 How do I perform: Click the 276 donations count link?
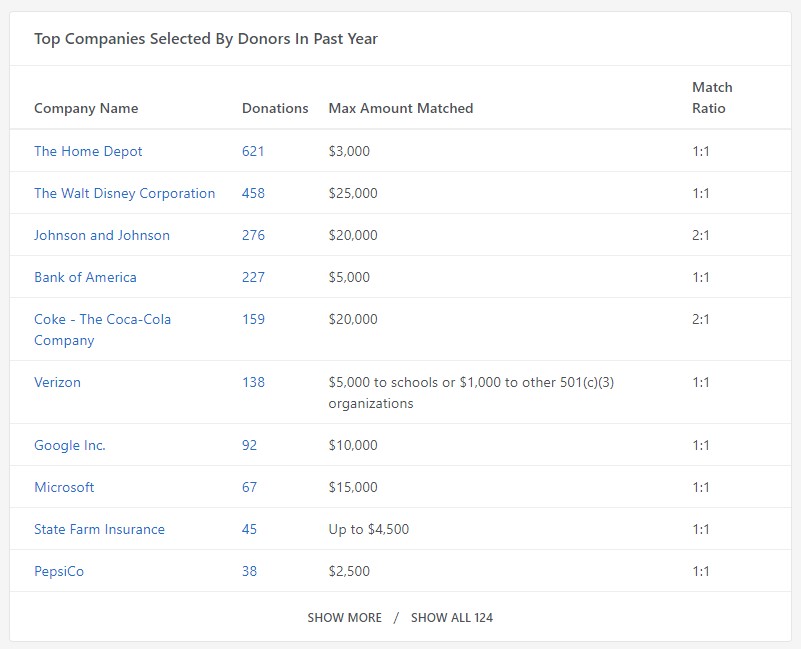click(x=253, y=235)
